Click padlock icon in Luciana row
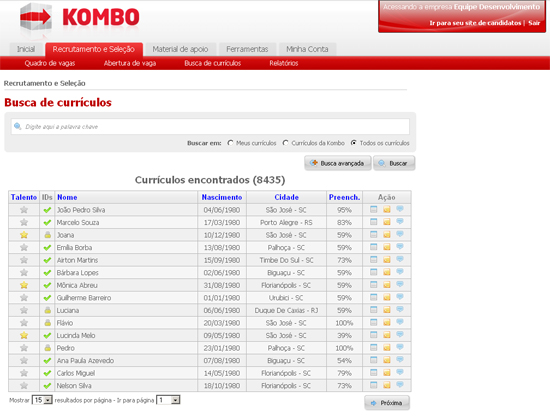The height and width of the screenshot is (416, 550). click(x=48, y=310)
